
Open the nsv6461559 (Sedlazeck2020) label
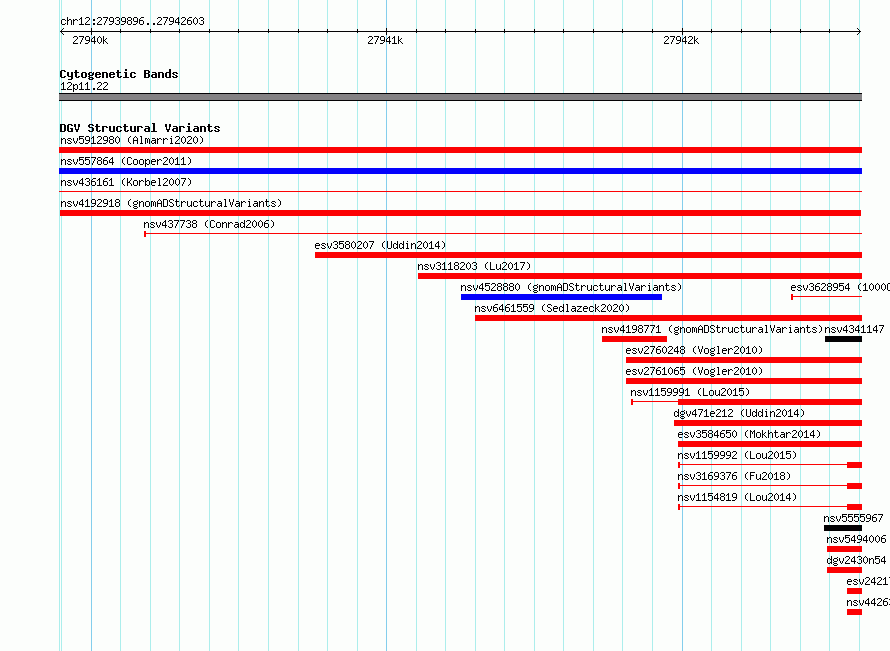(x=552, y=308)
